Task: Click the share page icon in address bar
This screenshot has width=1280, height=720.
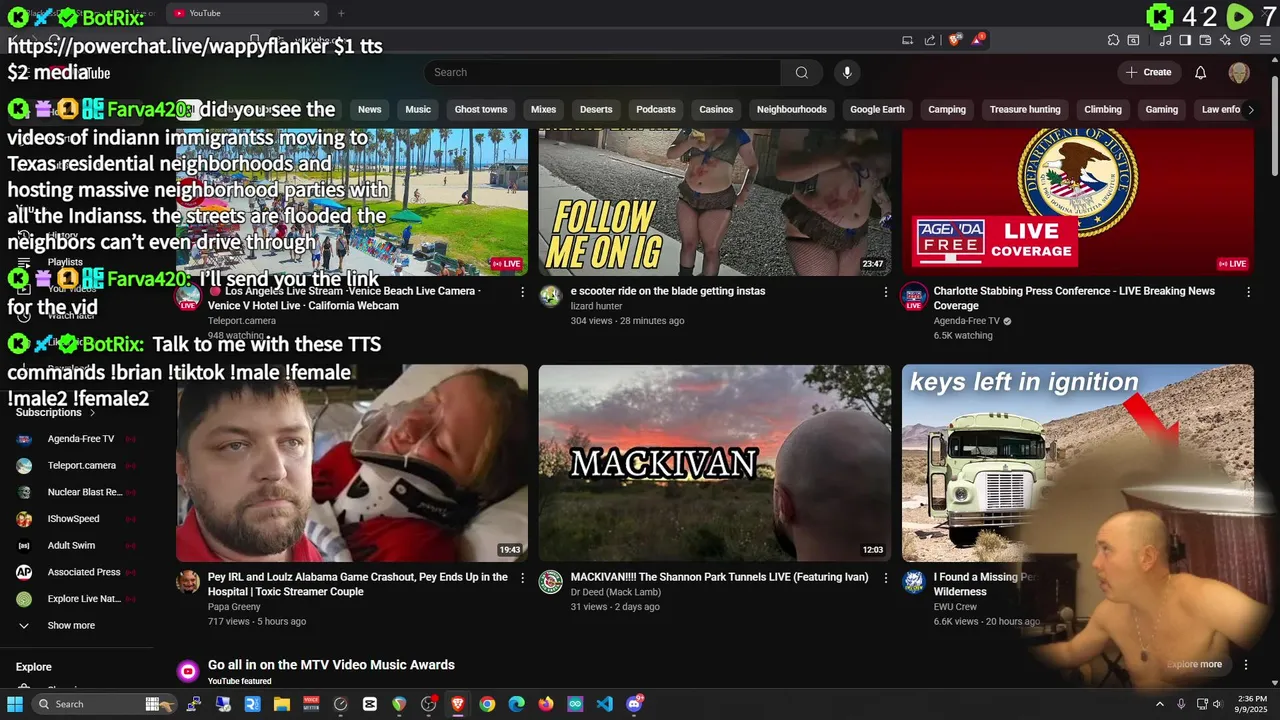Action: [x=930, y=40]
